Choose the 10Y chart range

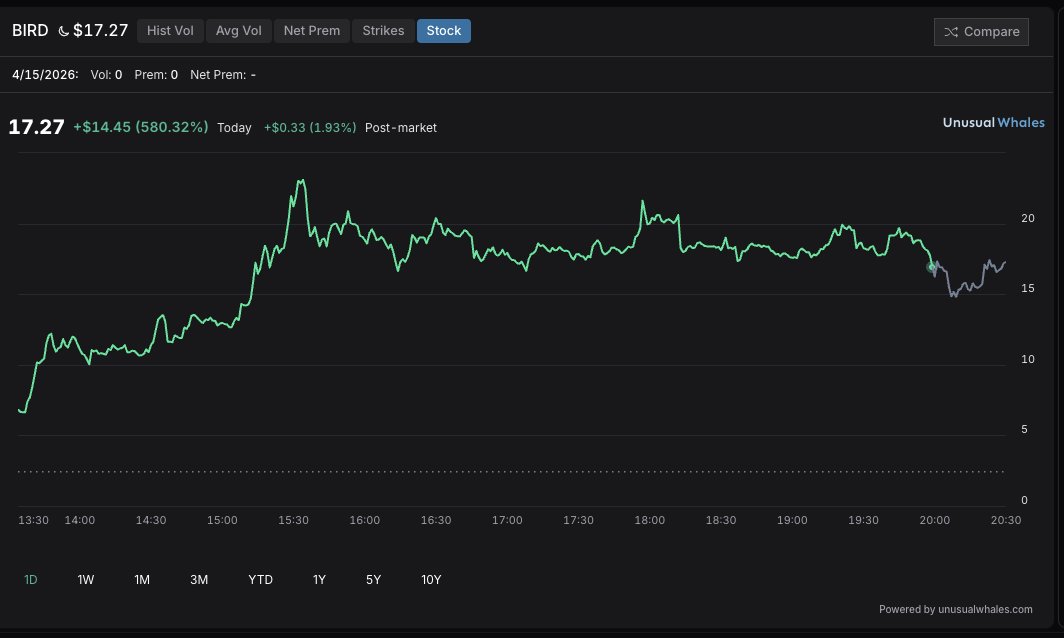[x=431, y=579]
